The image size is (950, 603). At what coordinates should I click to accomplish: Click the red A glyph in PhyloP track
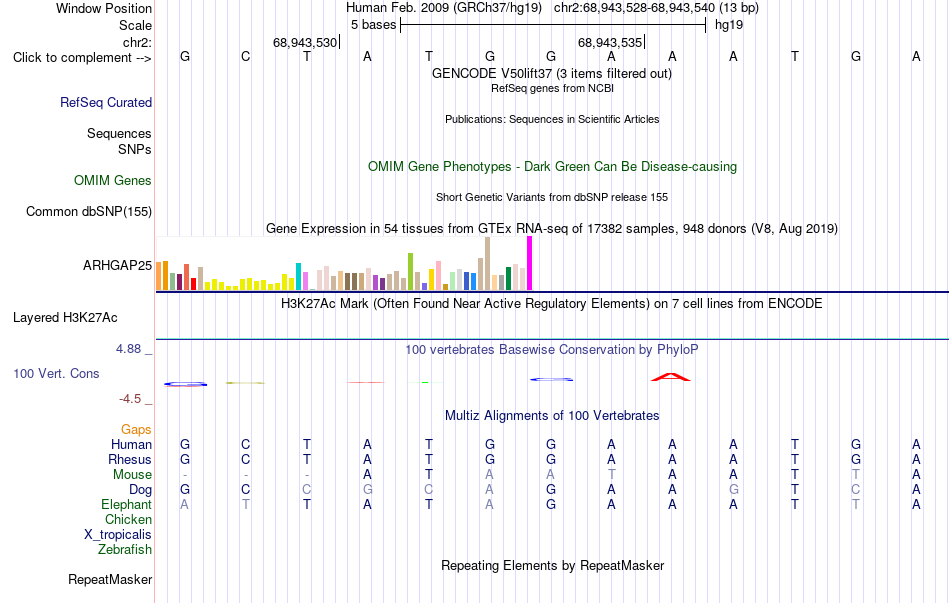(671, 377)
